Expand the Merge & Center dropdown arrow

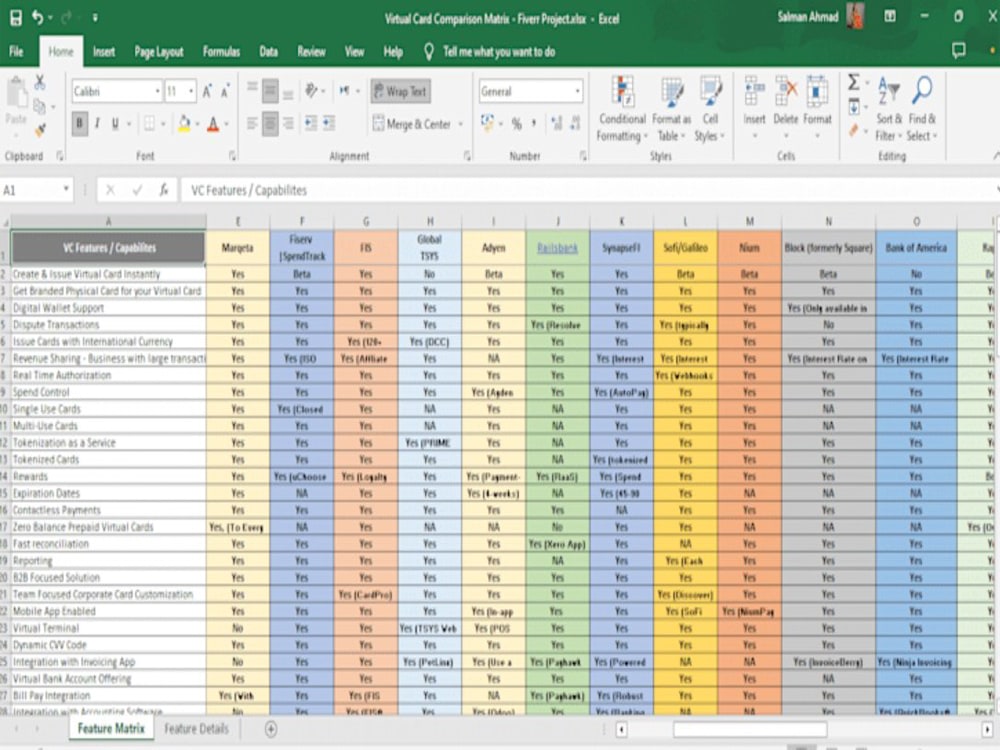pos(460,124)
